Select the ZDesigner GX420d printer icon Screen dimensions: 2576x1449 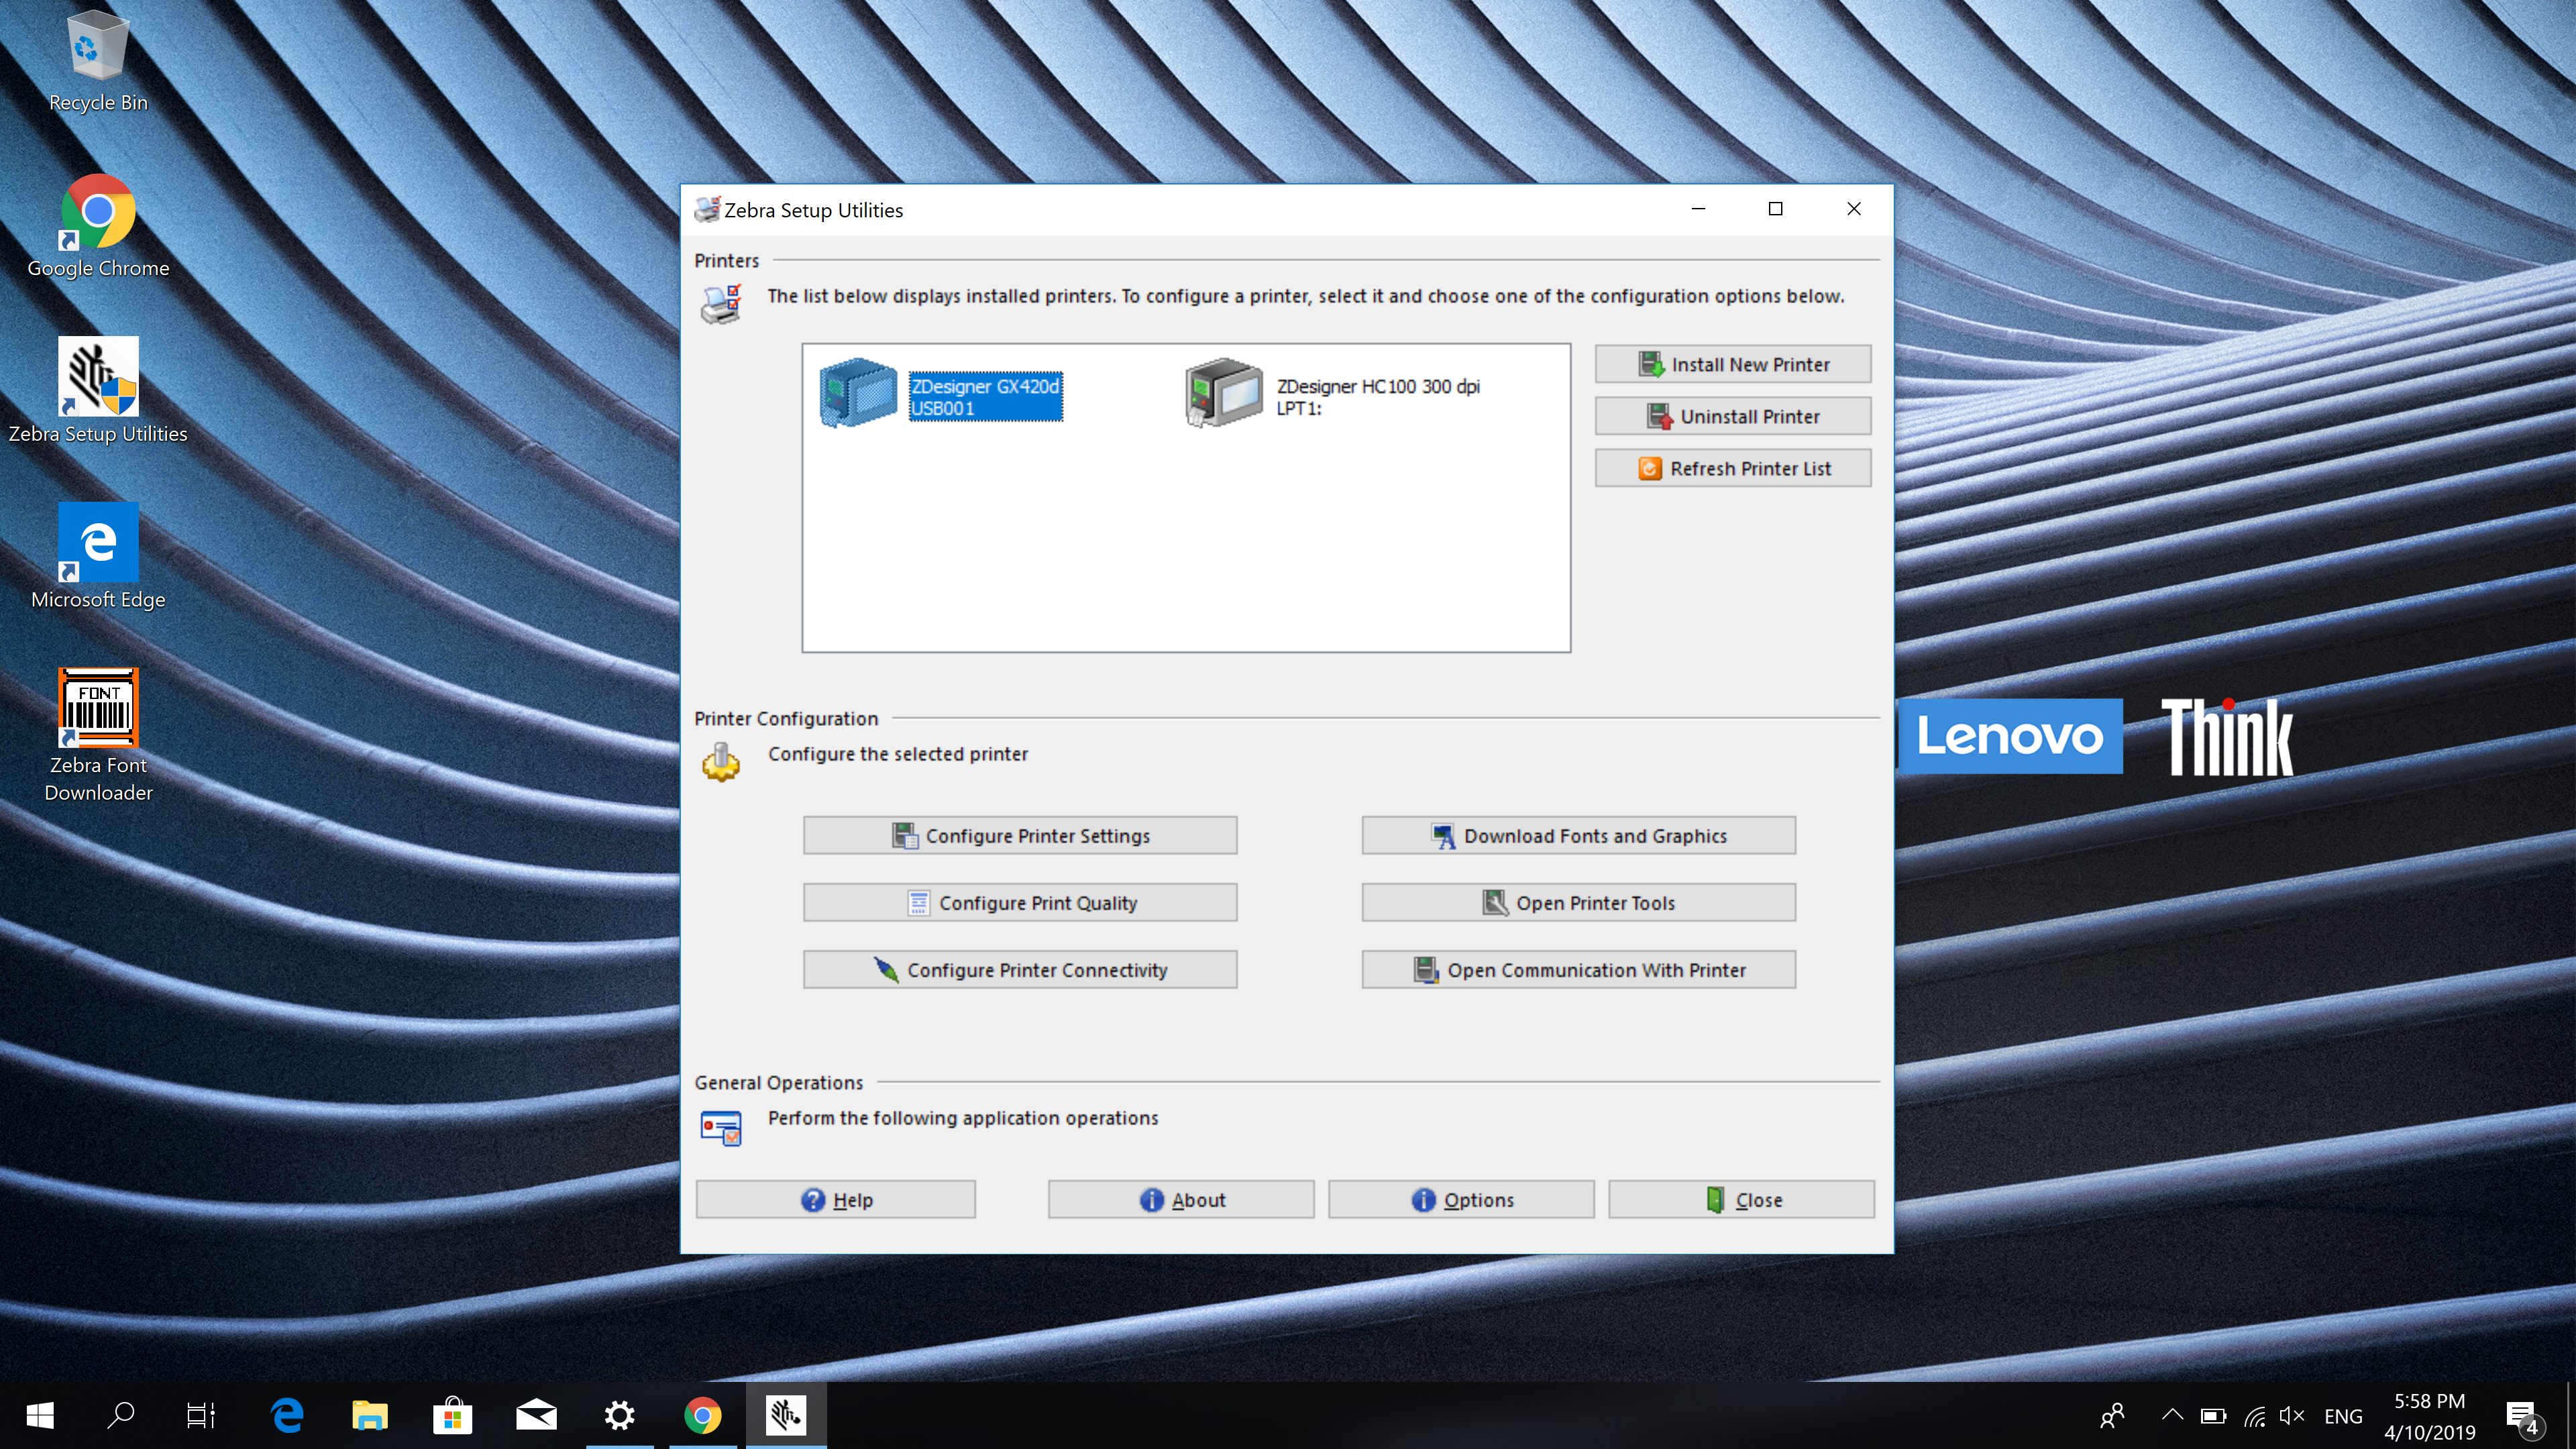858,393
